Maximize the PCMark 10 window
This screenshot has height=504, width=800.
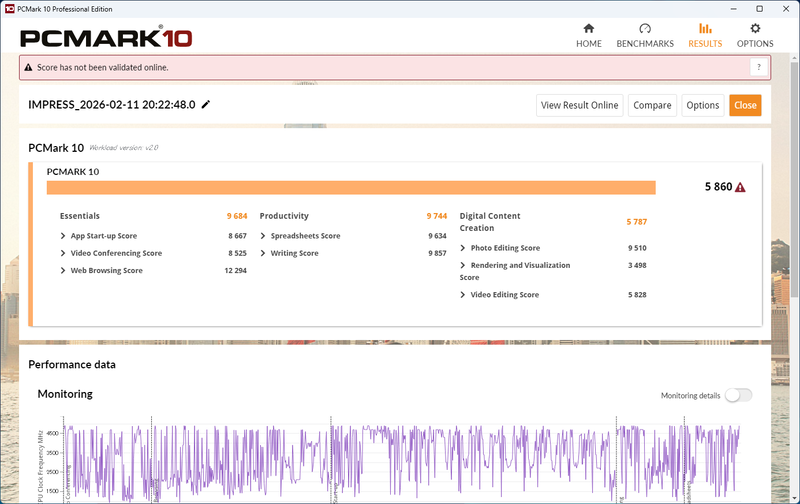tap(759, 9)
